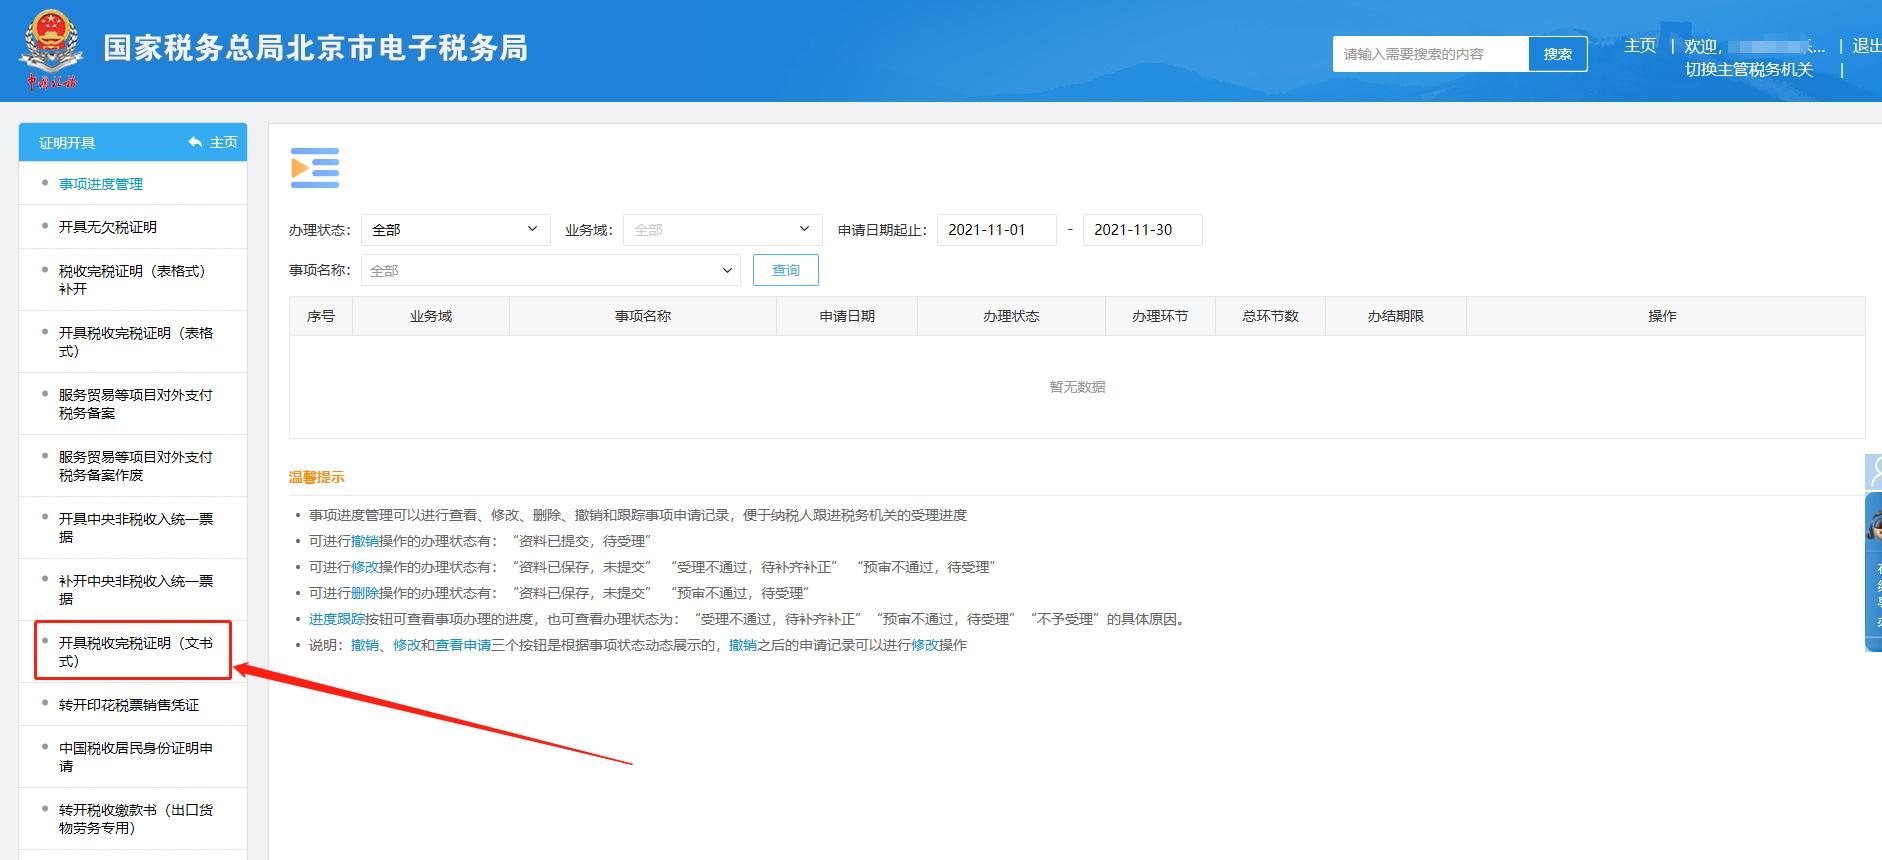Click the site title 国家税务总局北京市电子税务局

pos(315,48)
